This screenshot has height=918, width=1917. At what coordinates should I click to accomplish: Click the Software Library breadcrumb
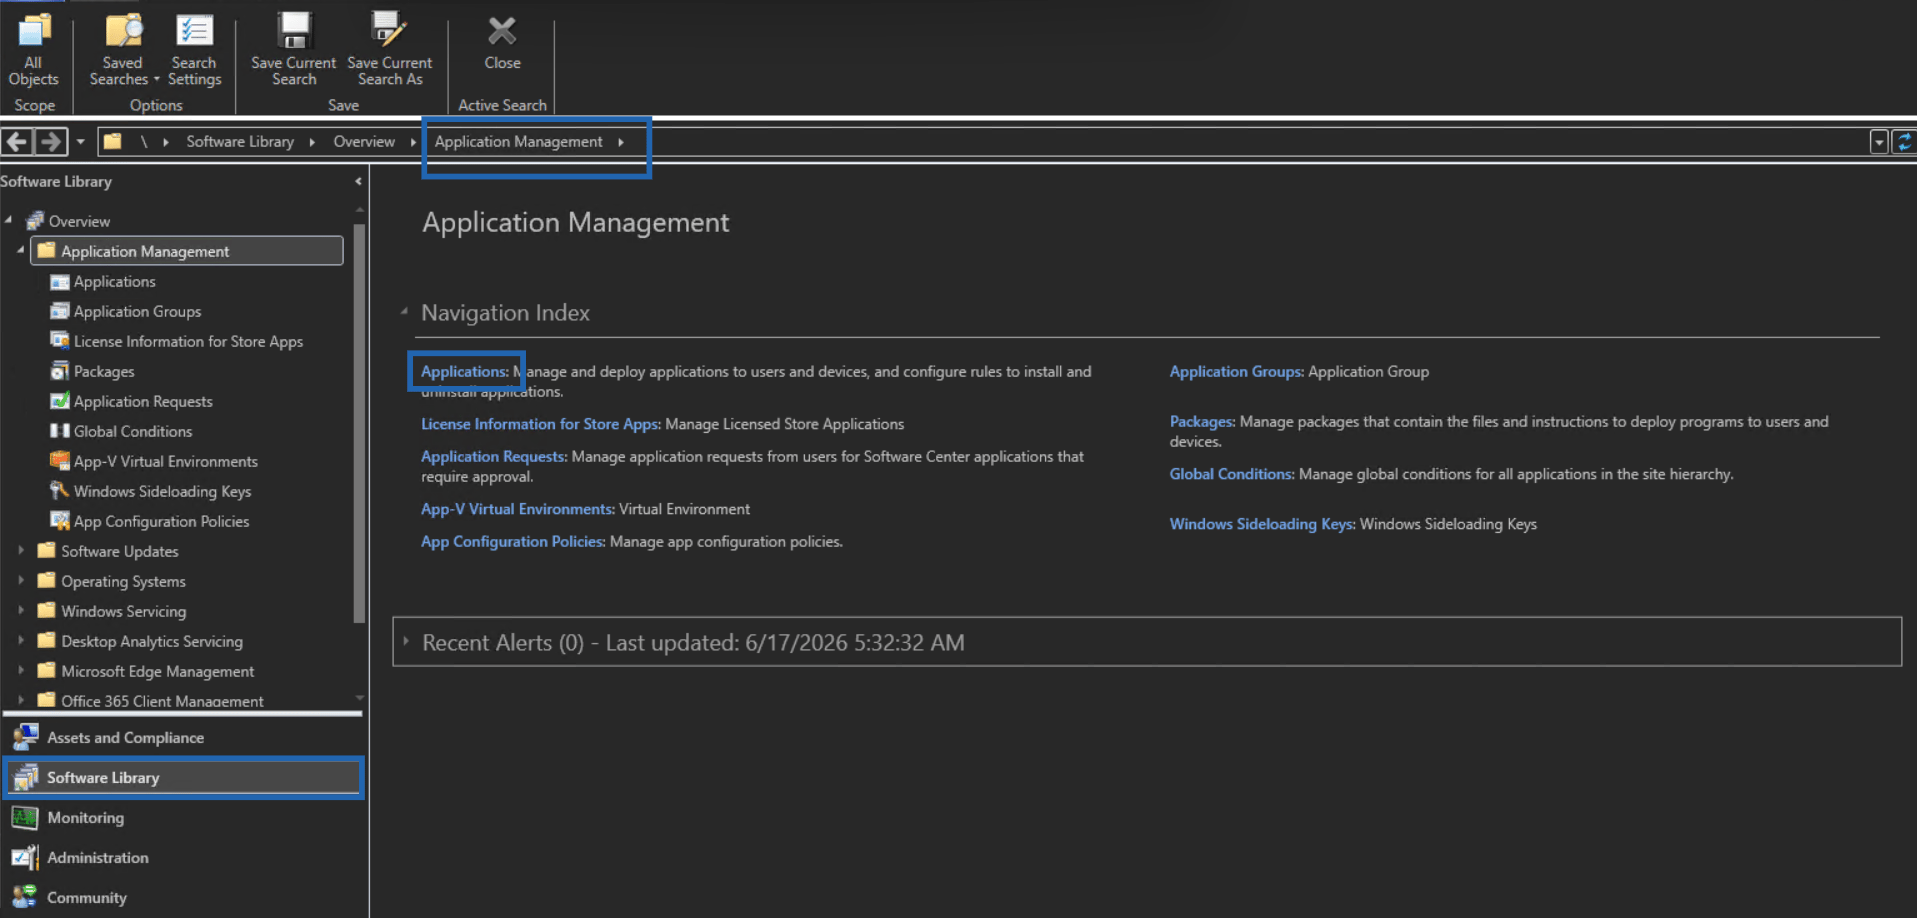click(x=240, y=142)
